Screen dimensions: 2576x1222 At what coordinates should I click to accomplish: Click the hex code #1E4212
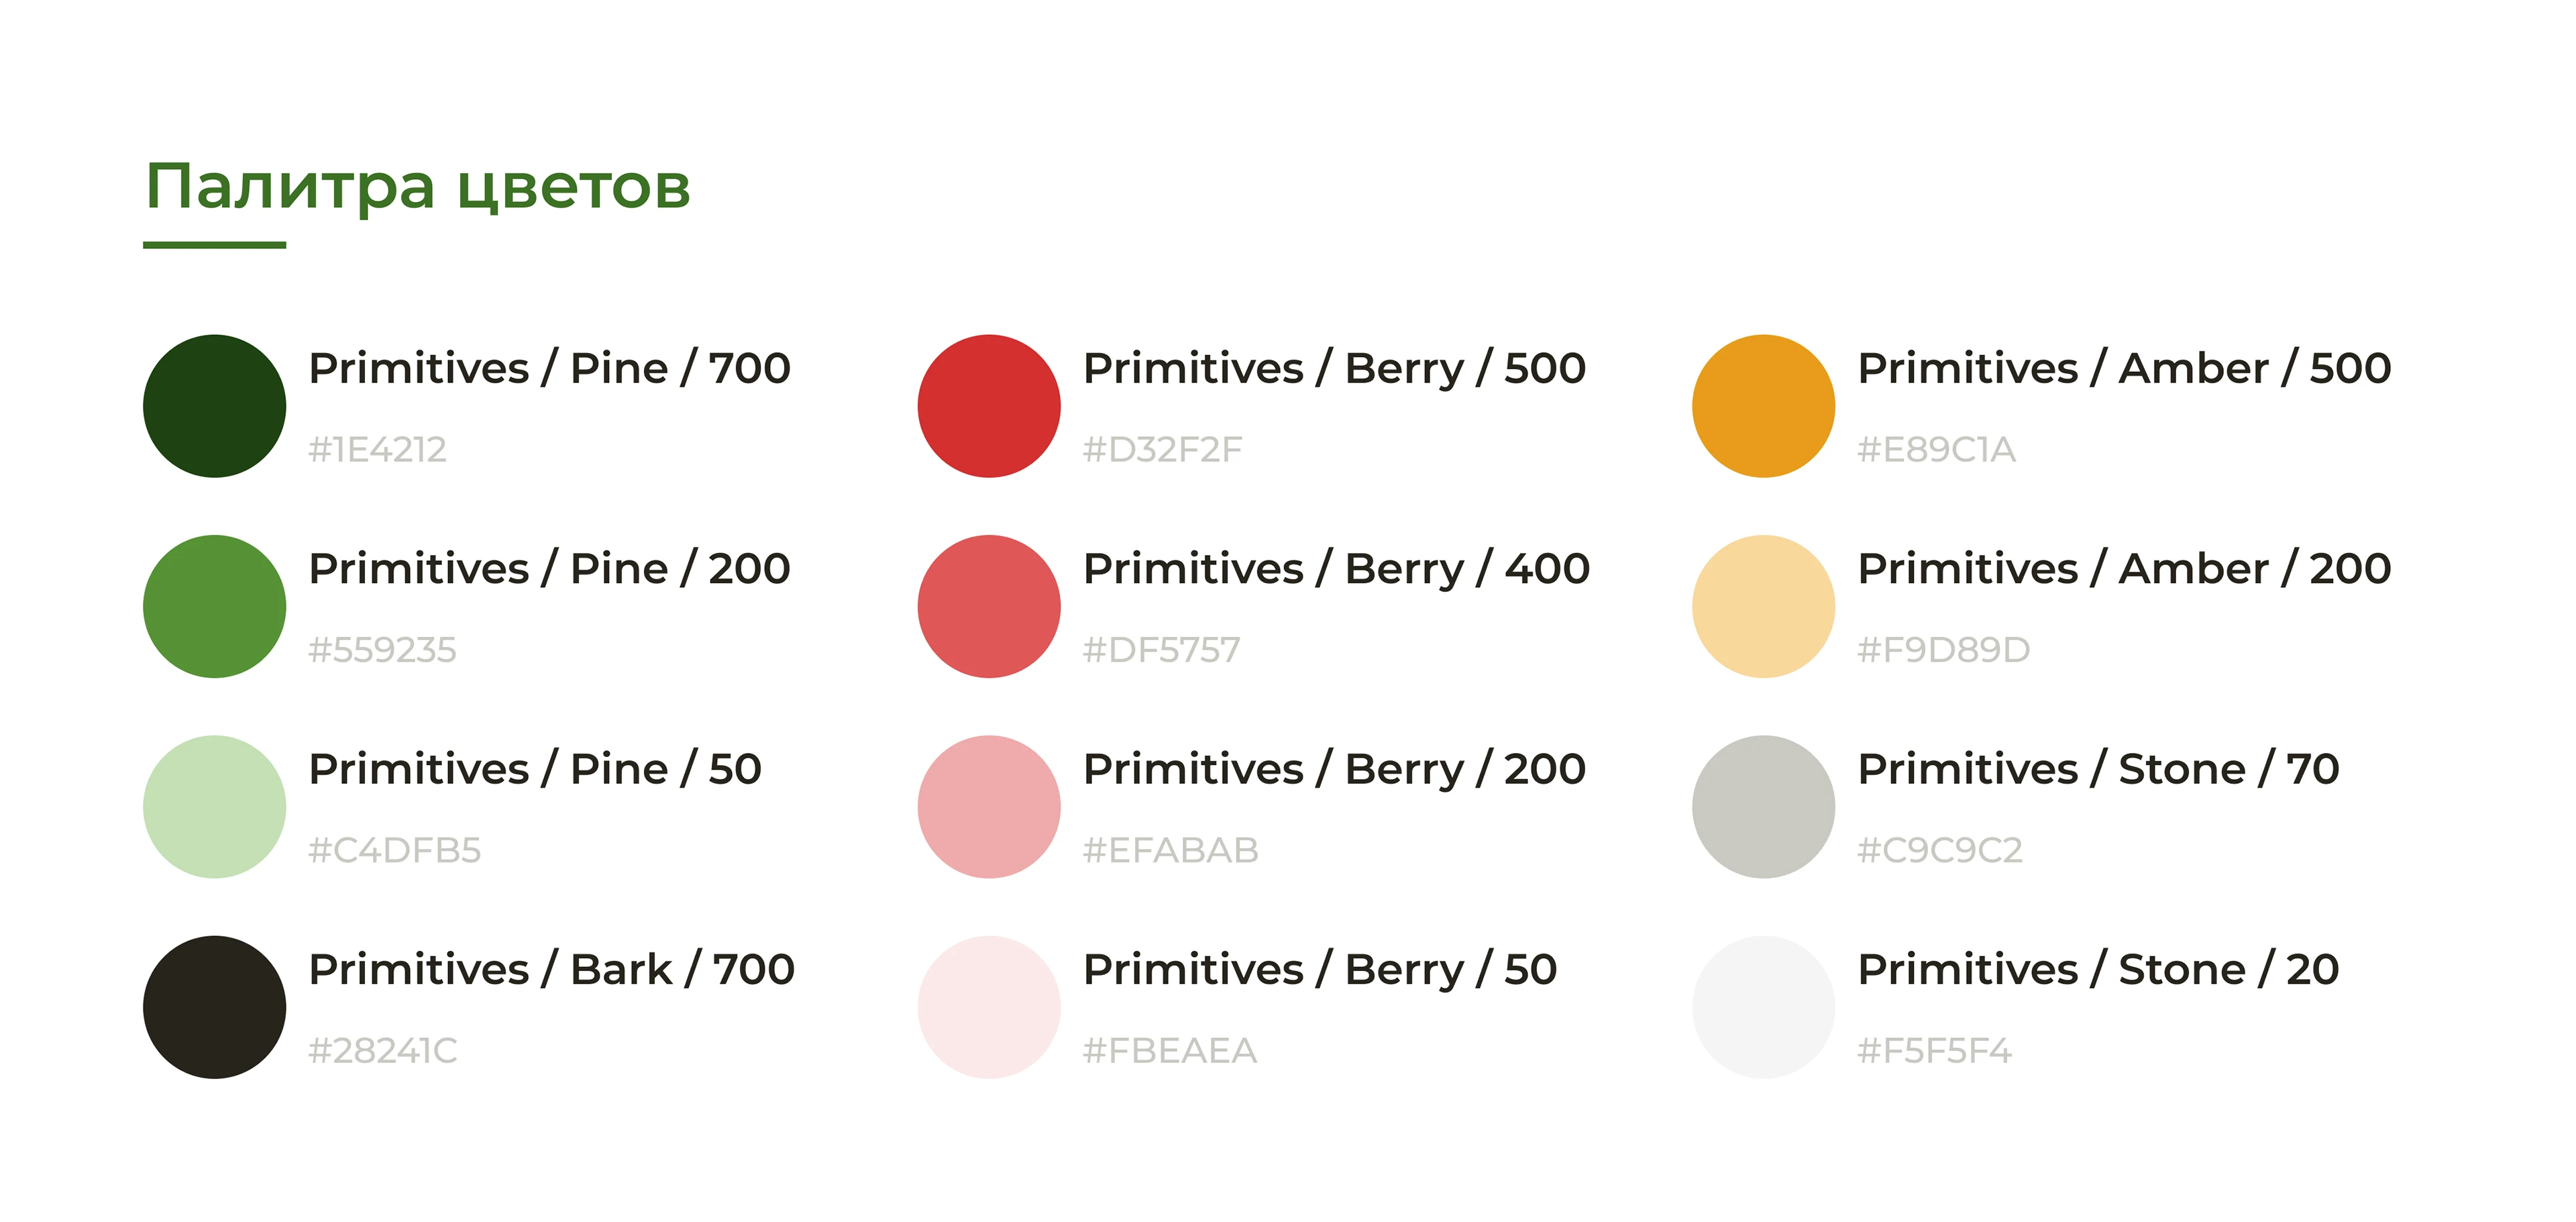click(x=377, y=450)
